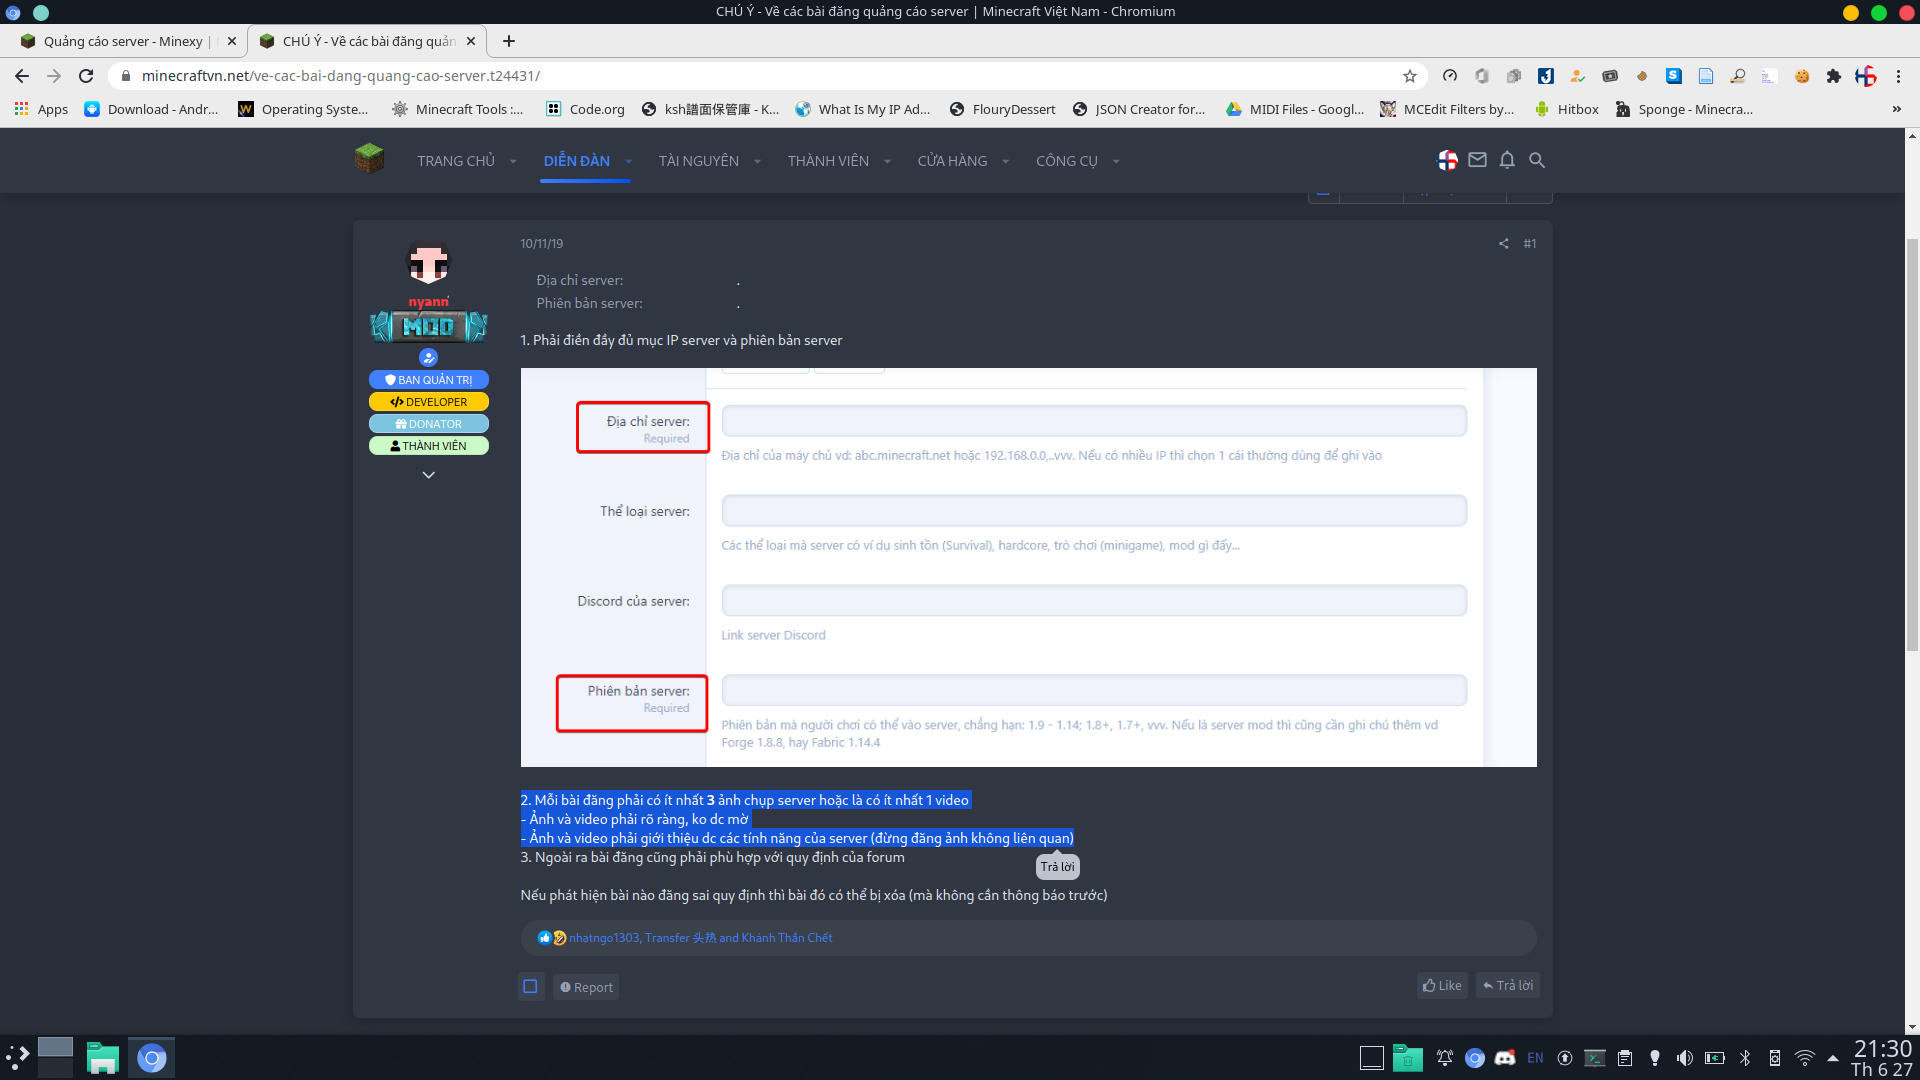Click the share icon on post #1
This screenshot has height=1080, width=1920.
click(1503, 244)
